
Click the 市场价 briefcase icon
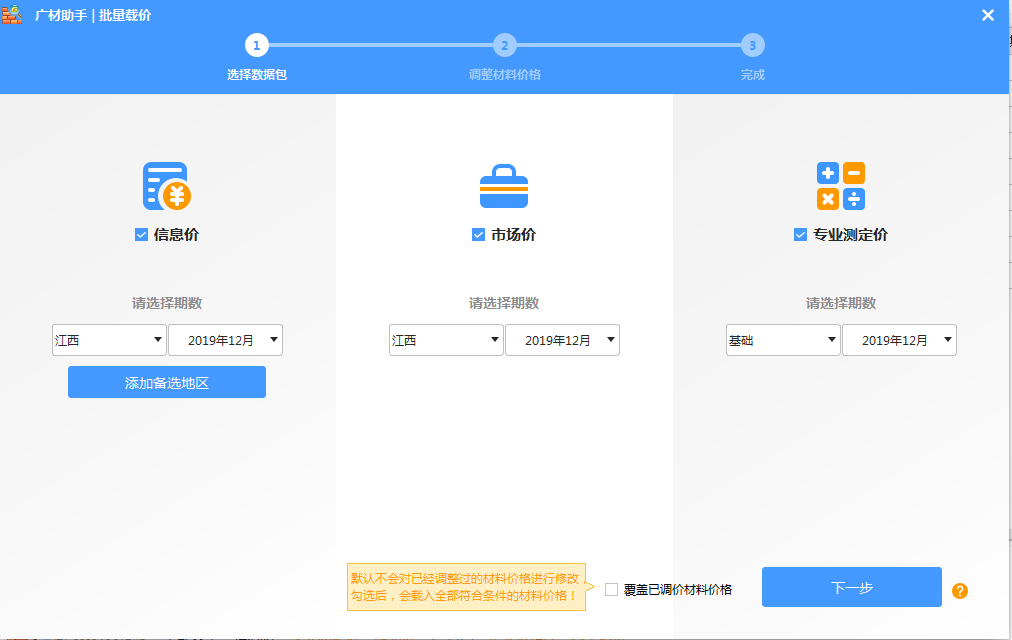coord(504,186)
